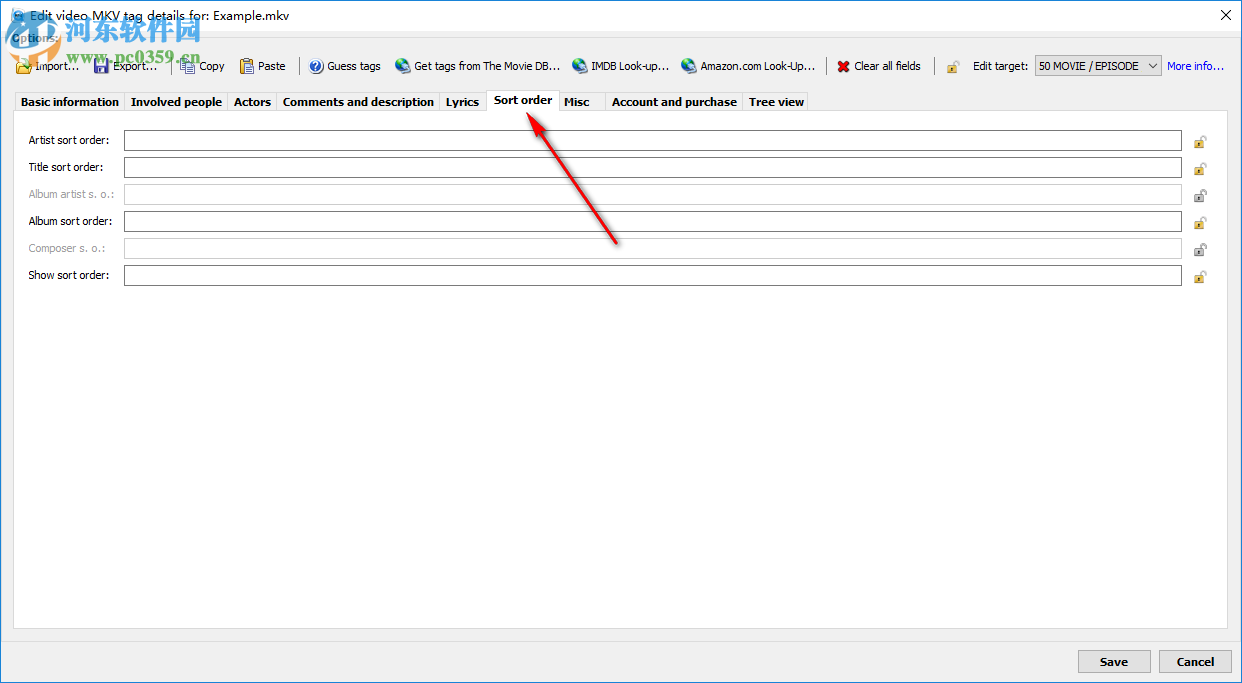
Task: Launch Amazon.com Look-Up for tags
Action: [746, 65]
